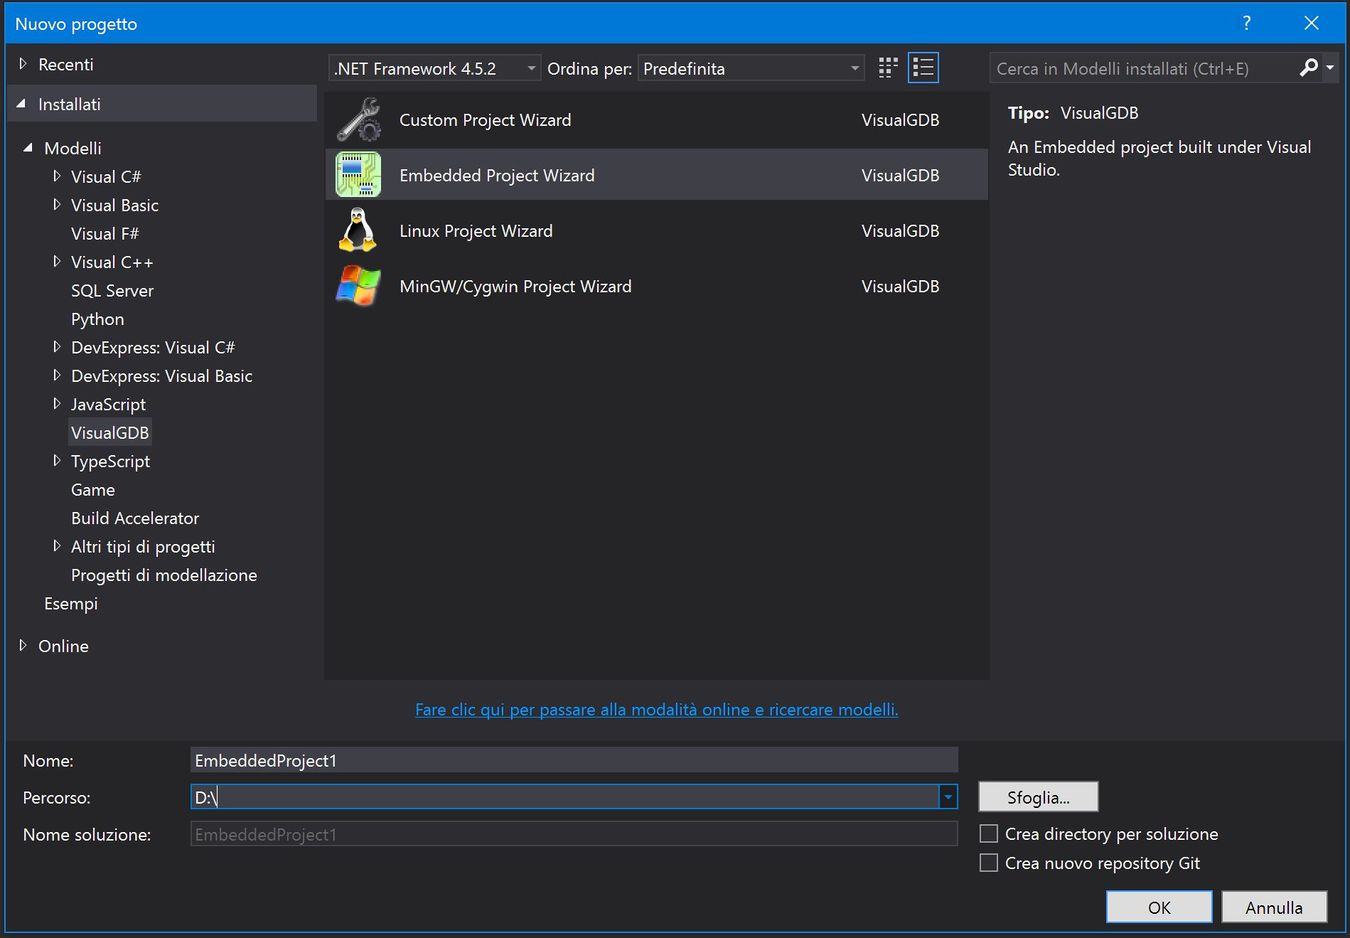The height and width of the screenshot is (938, 1350).
Task: Switch templates to list view
Action: [x=922, y=67]
